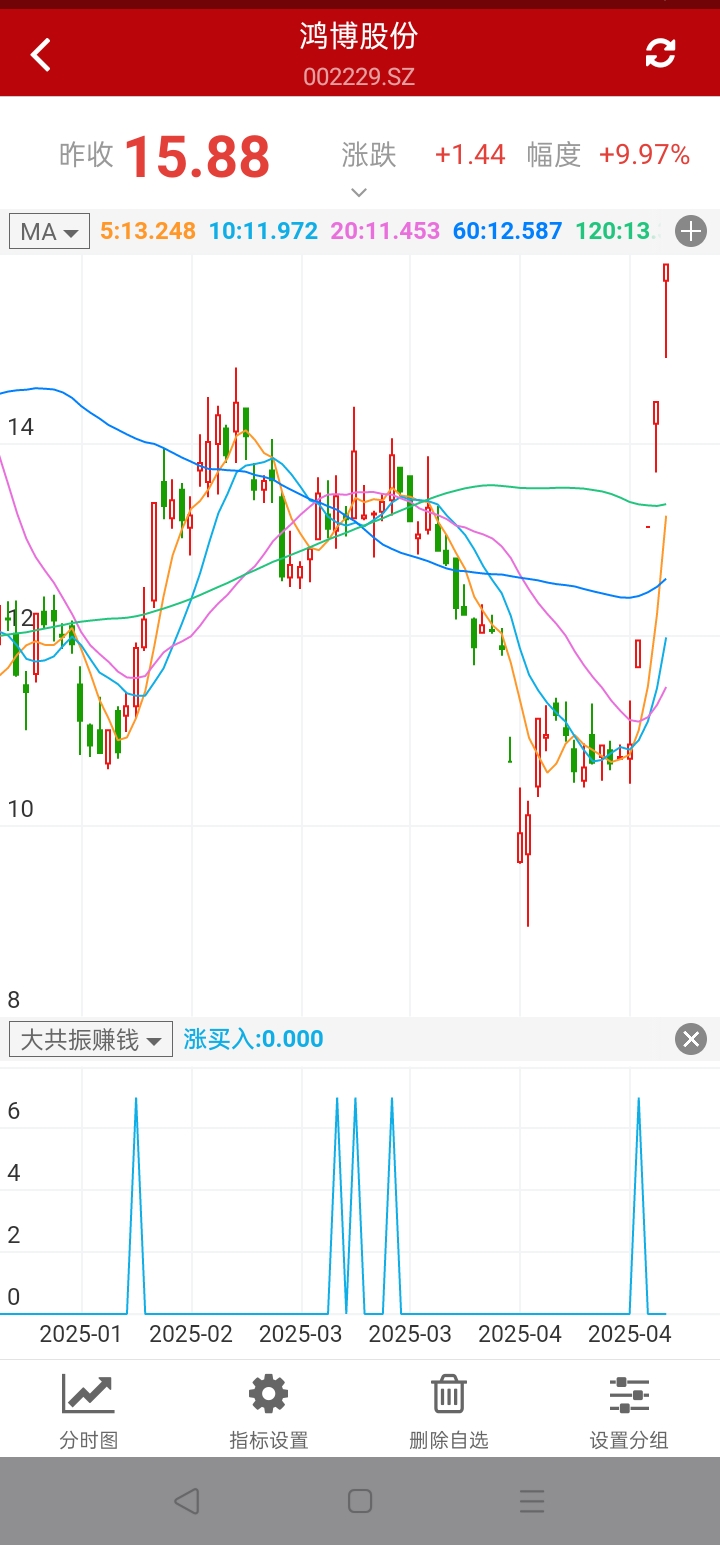Tap the 2025-01 date axis label
720x1545 pixels.
(81, 1334)
